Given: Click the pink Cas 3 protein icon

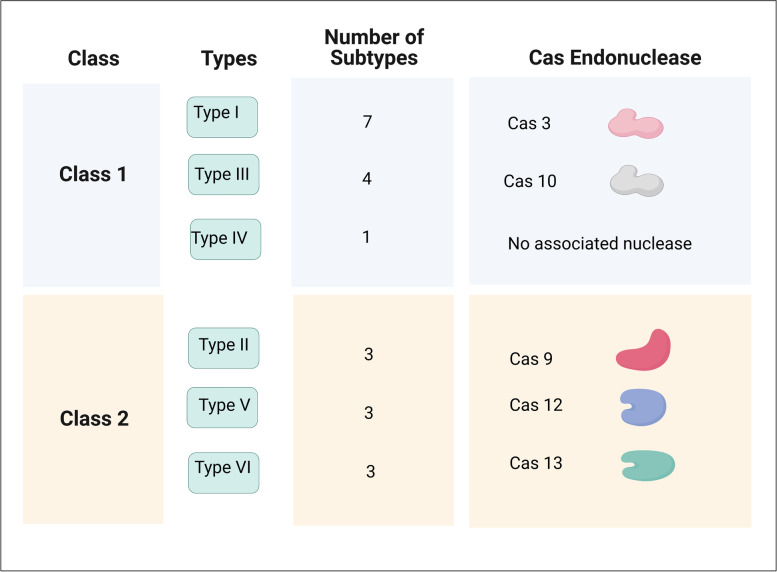Looking at the screenshot, I should 636,124.
